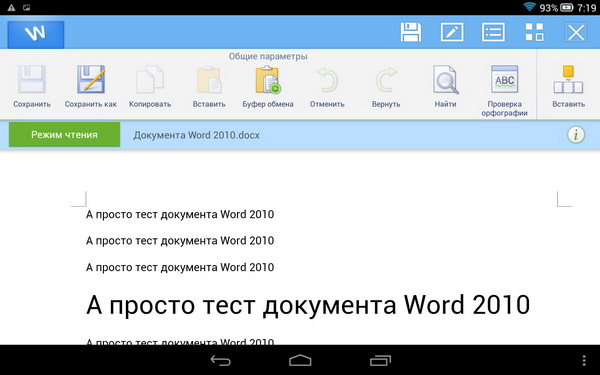The height and width of the screenshot is (375, 600).
Task: Select the Копировать ribbon button
Action: click(150, 86)
